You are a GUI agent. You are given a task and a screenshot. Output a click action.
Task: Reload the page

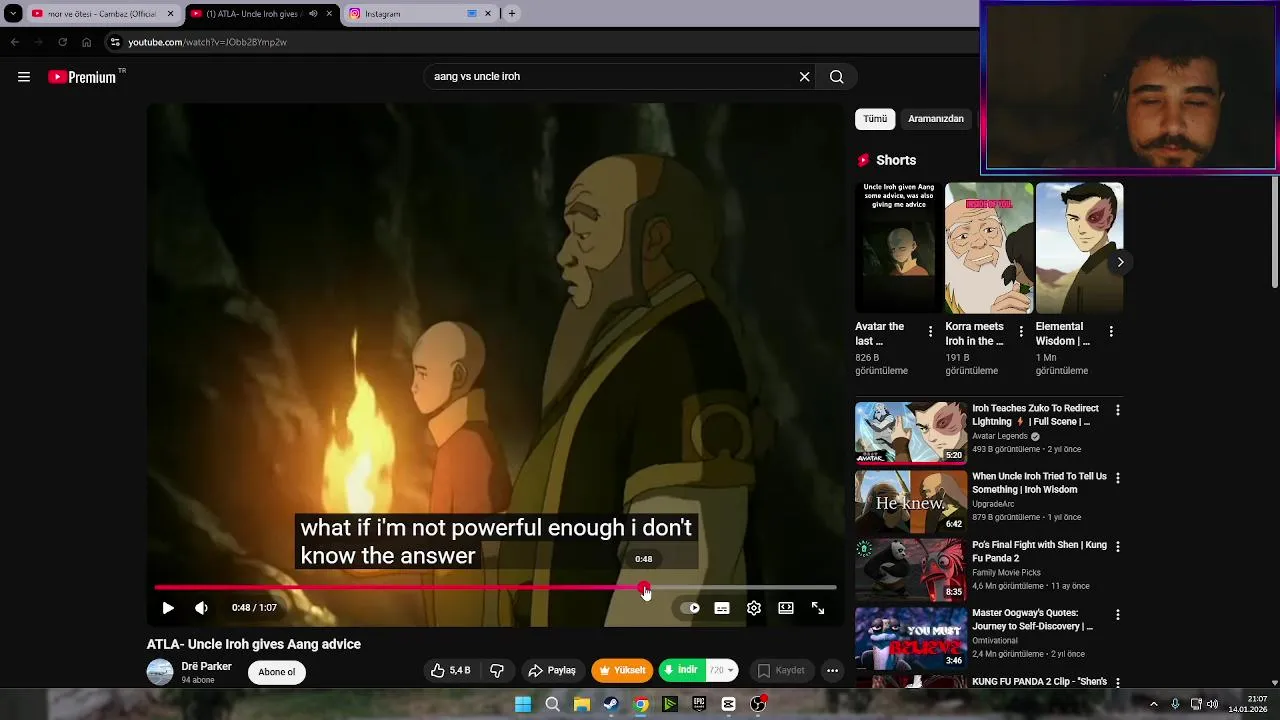tap(62, 42)
